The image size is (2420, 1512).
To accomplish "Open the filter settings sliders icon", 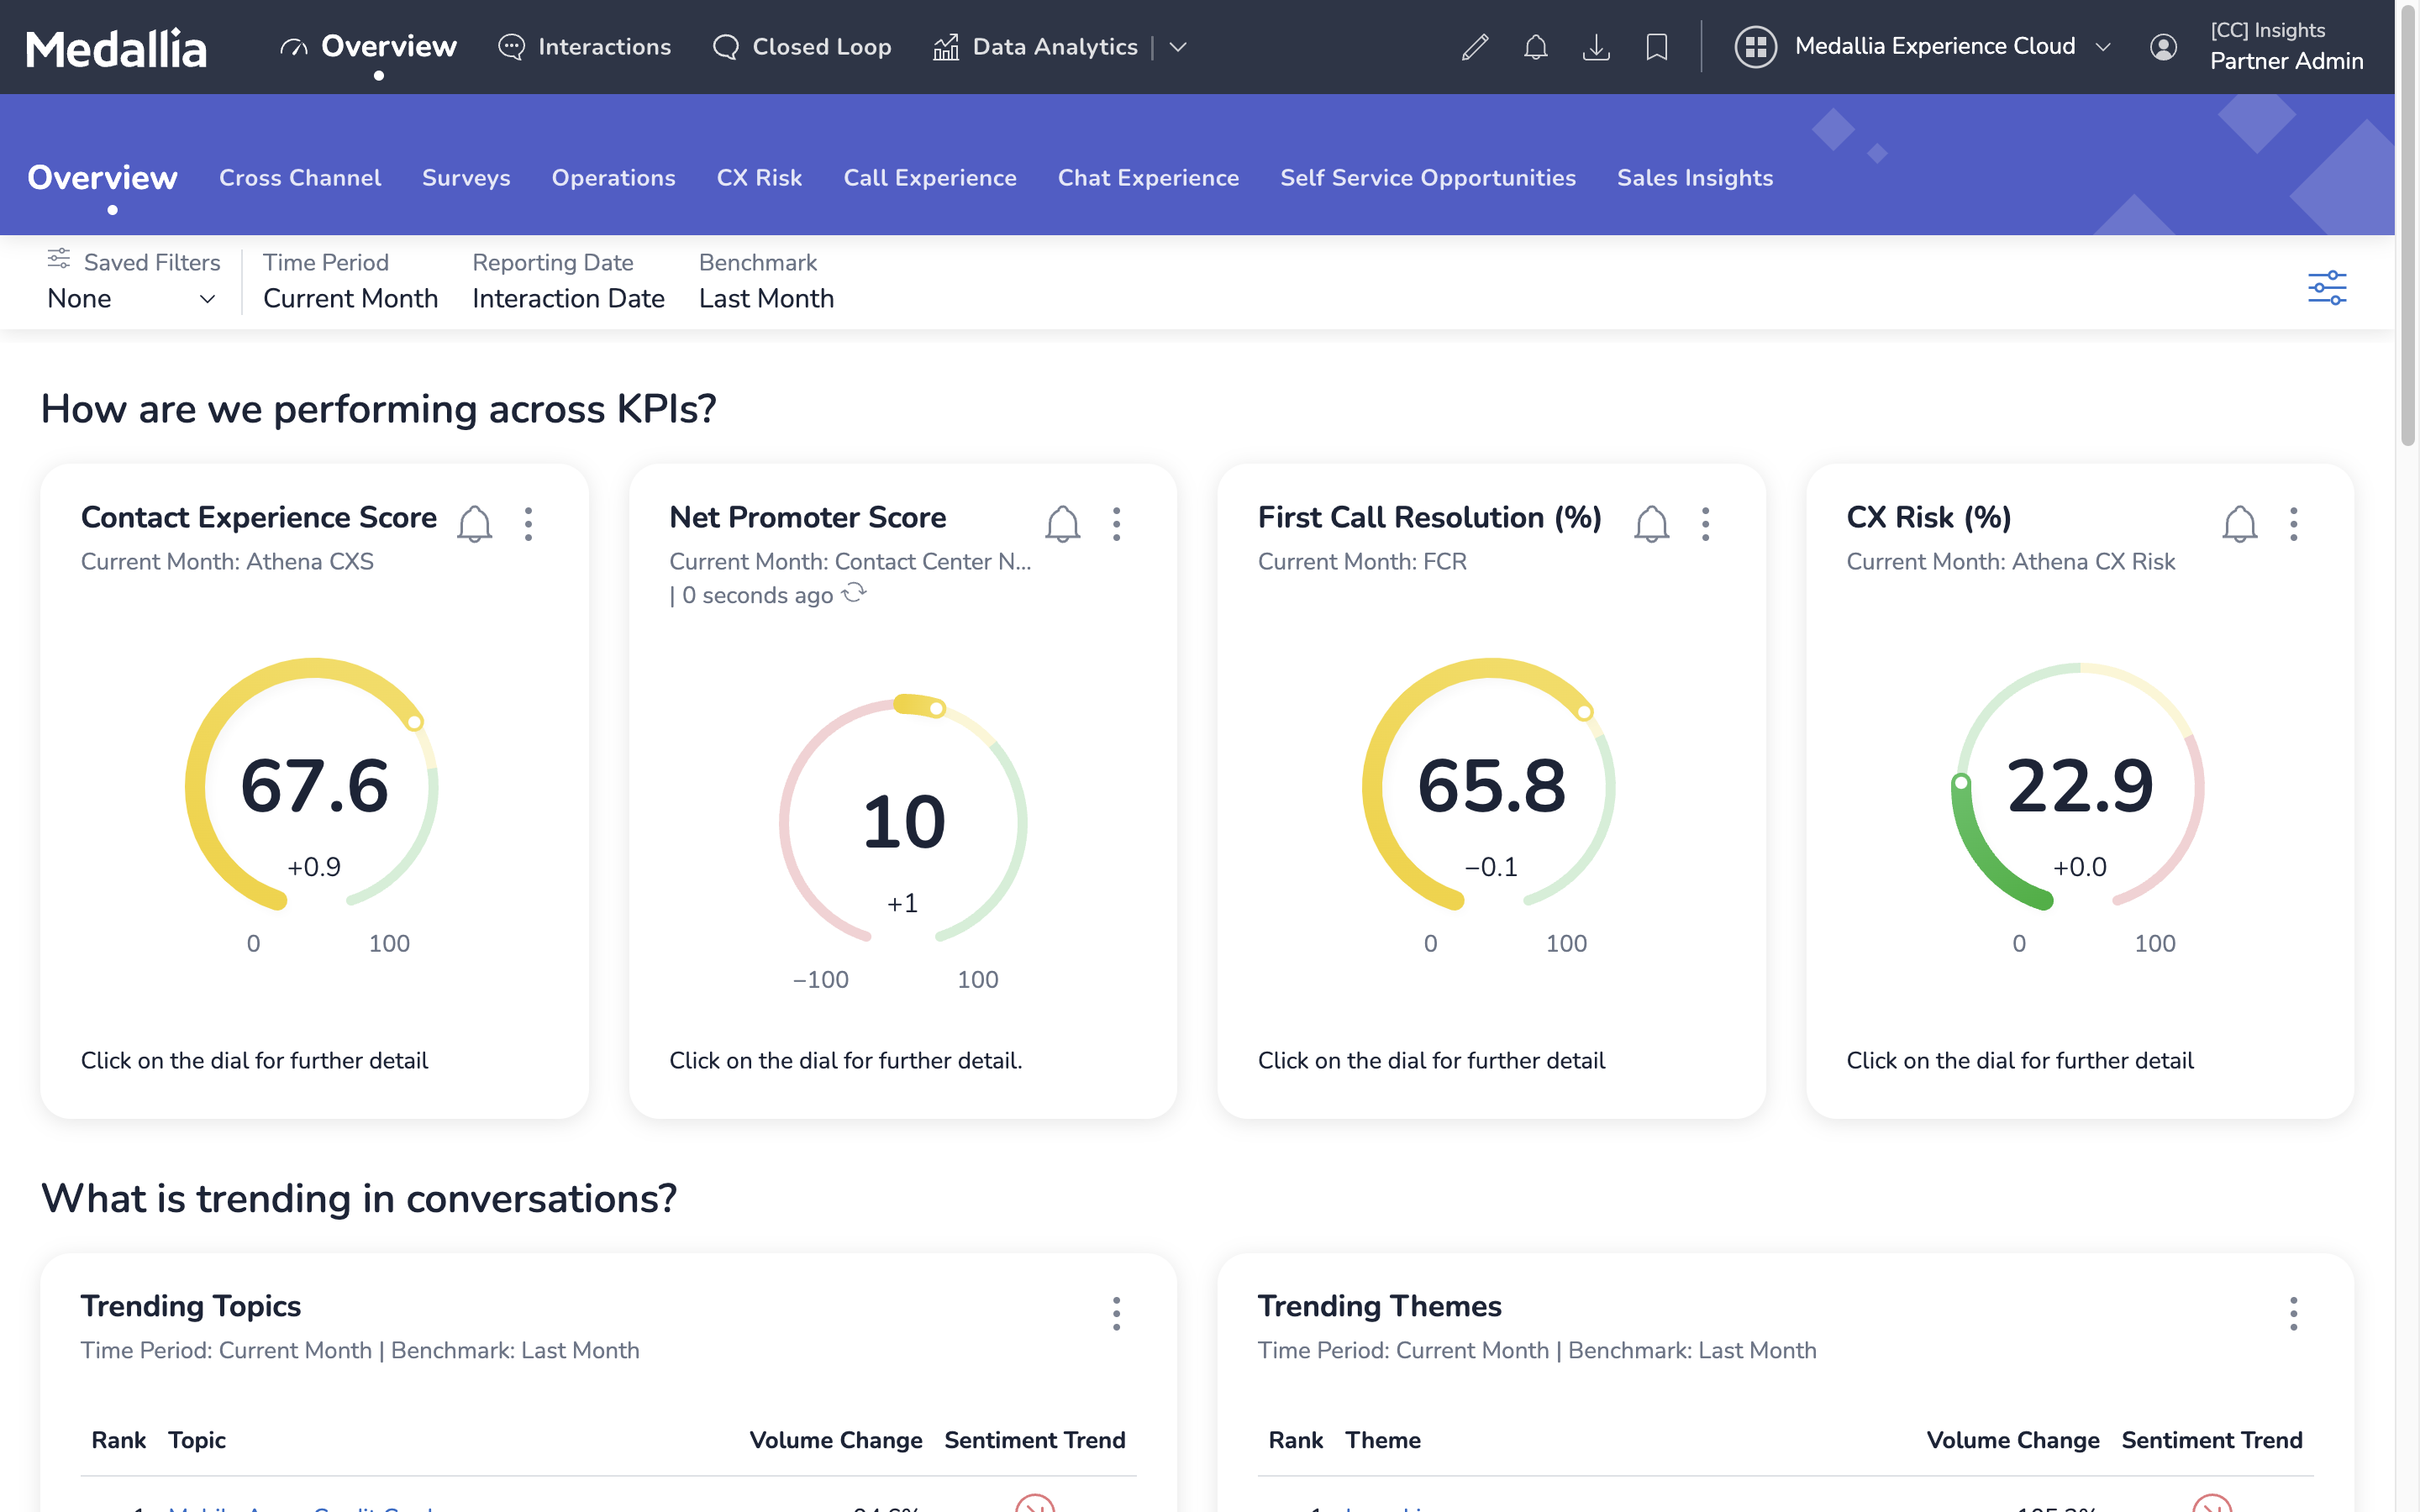I will (x=2327, y=288).
